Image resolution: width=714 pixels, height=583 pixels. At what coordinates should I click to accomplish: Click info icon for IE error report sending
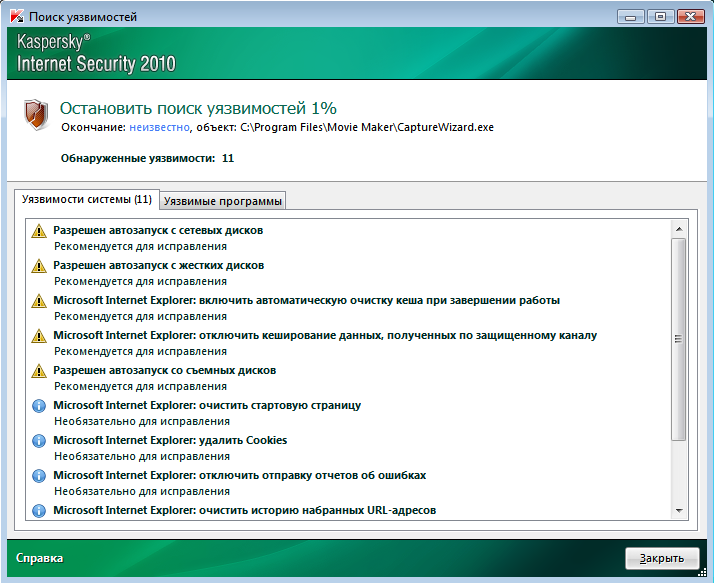pos(39,476)
